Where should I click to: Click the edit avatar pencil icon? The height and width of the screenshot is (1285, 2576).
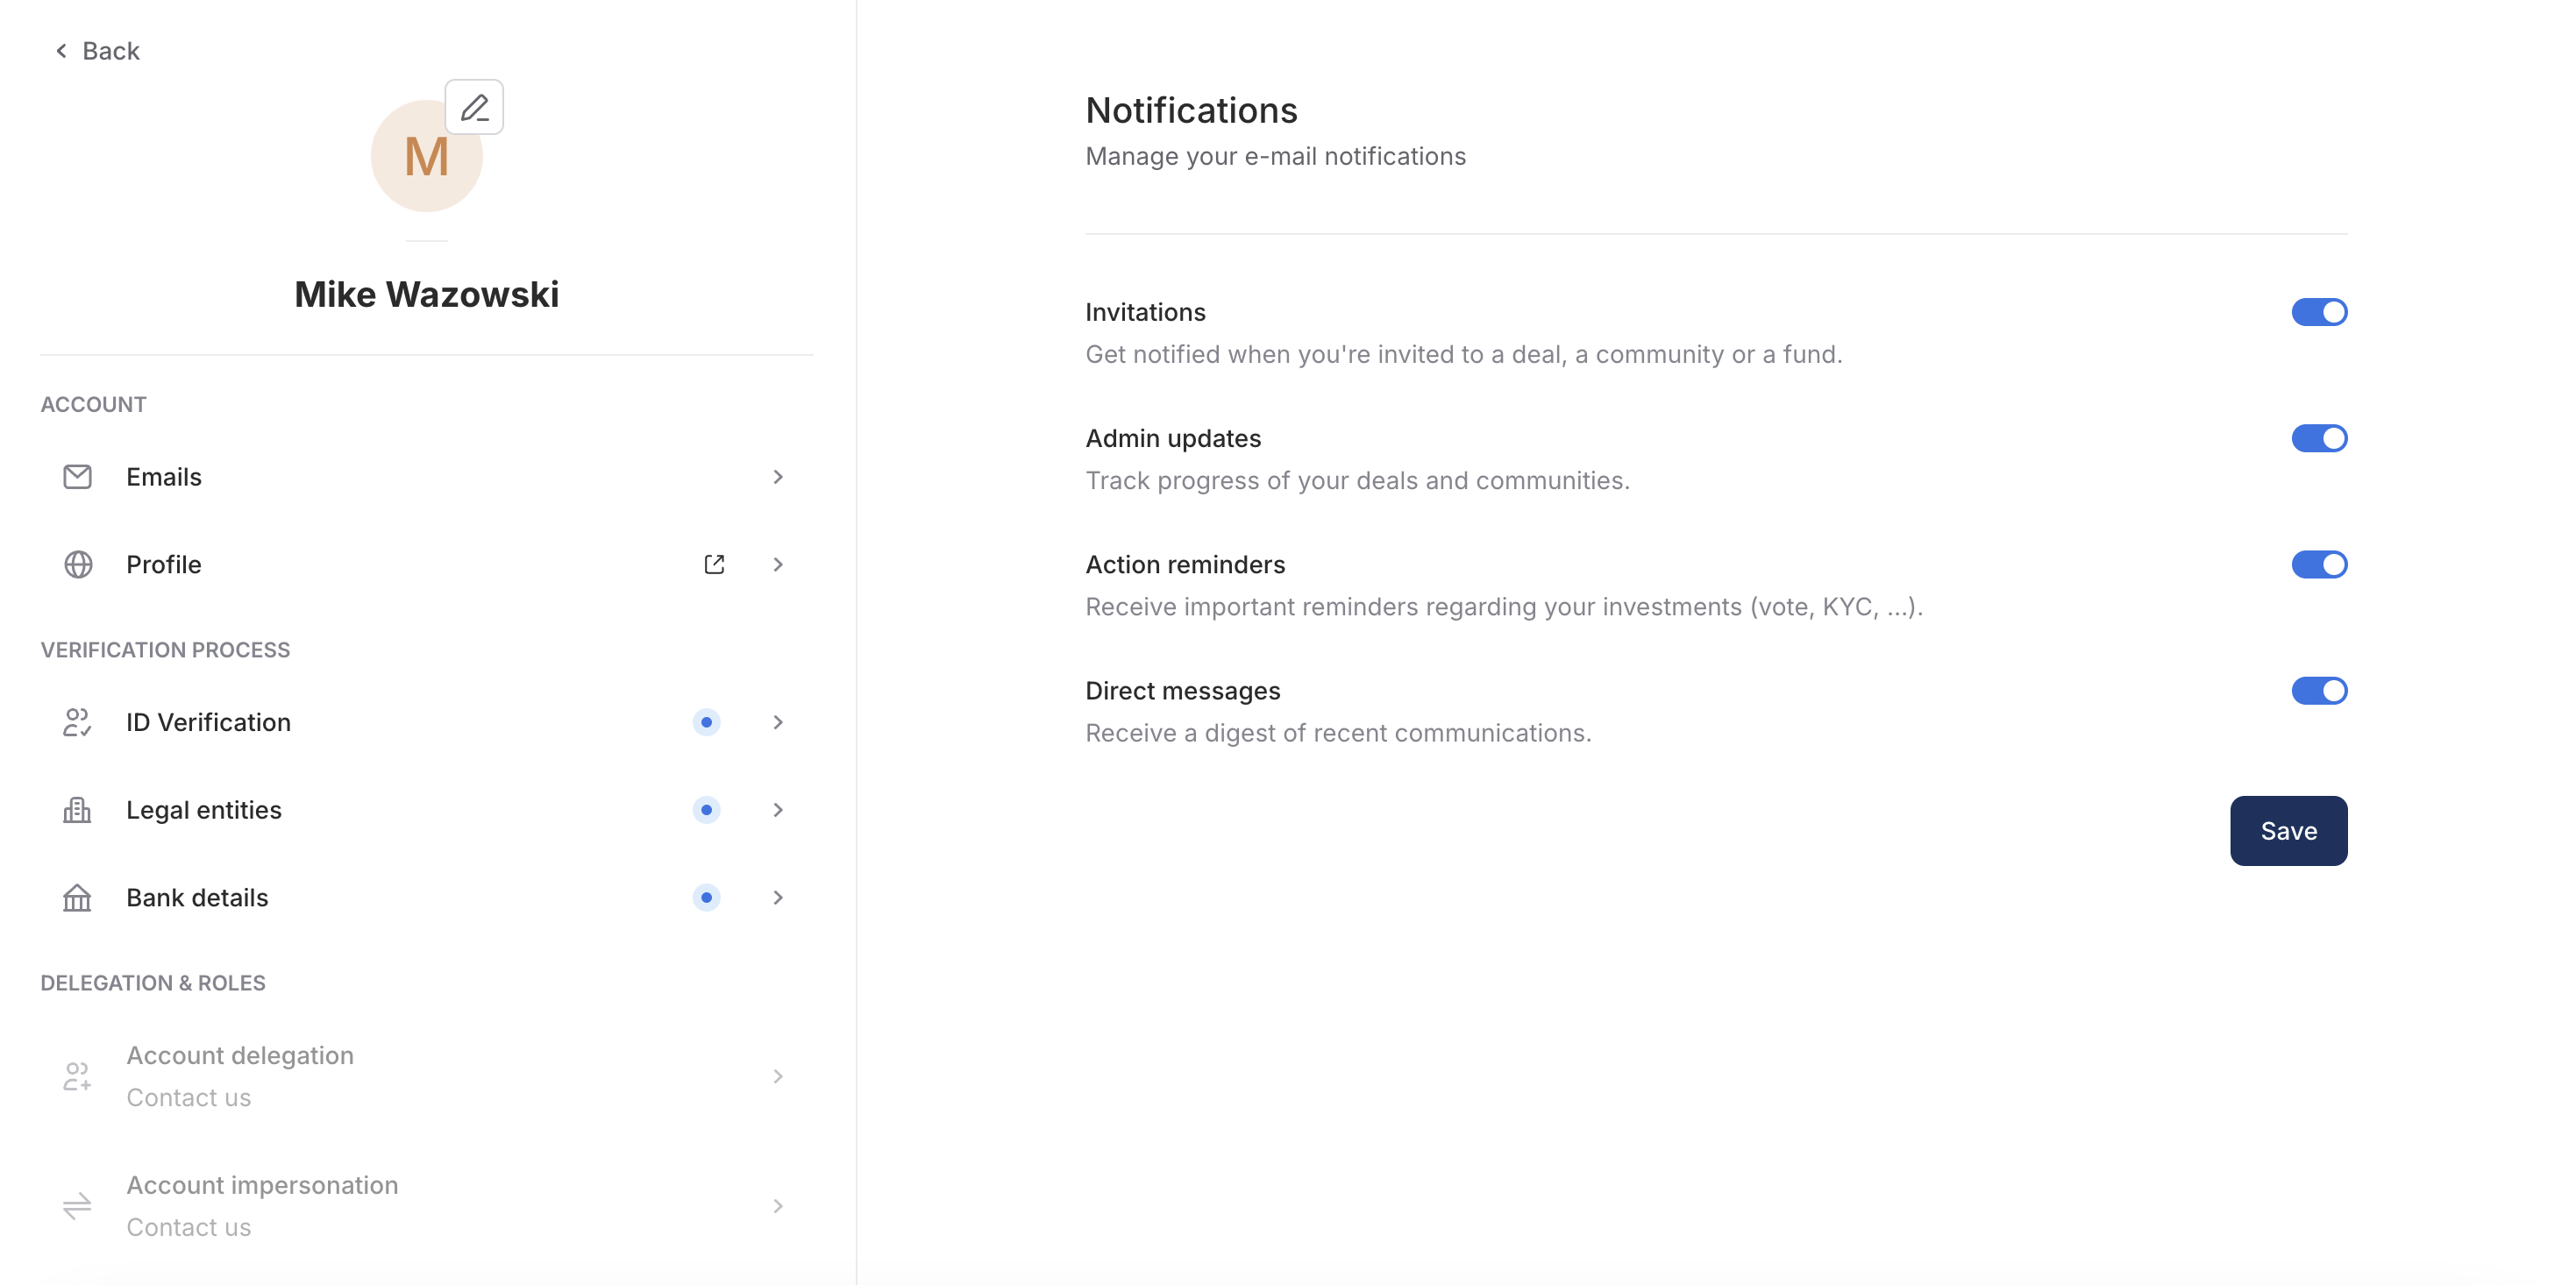pyautogui.click(x=474, y=107)
